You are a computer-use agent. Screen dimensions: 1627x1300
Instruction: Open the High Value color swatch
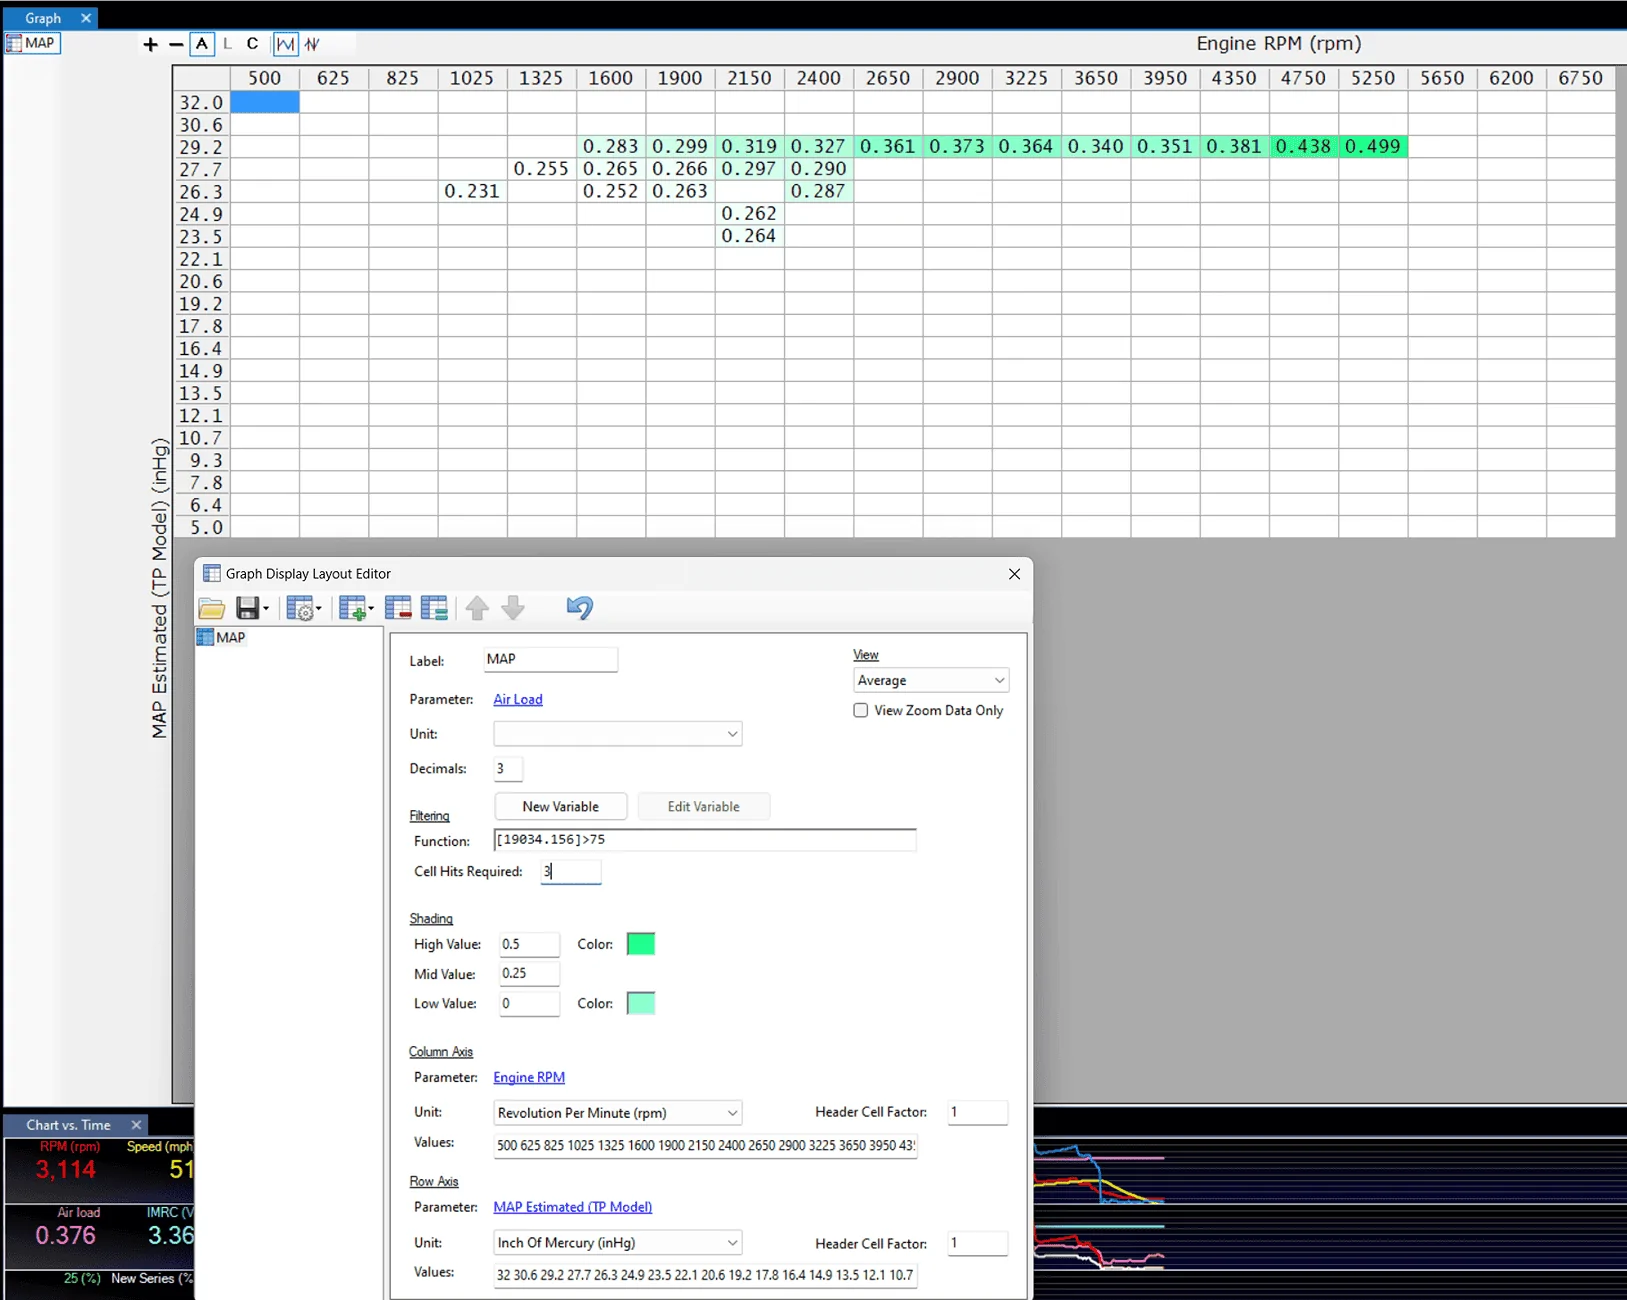coord(641,944)
